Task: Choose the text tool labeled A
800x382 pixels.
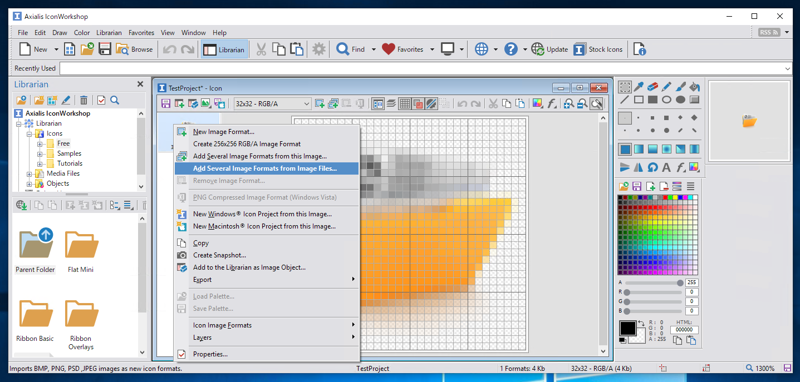Action: (x=666, y=167)
